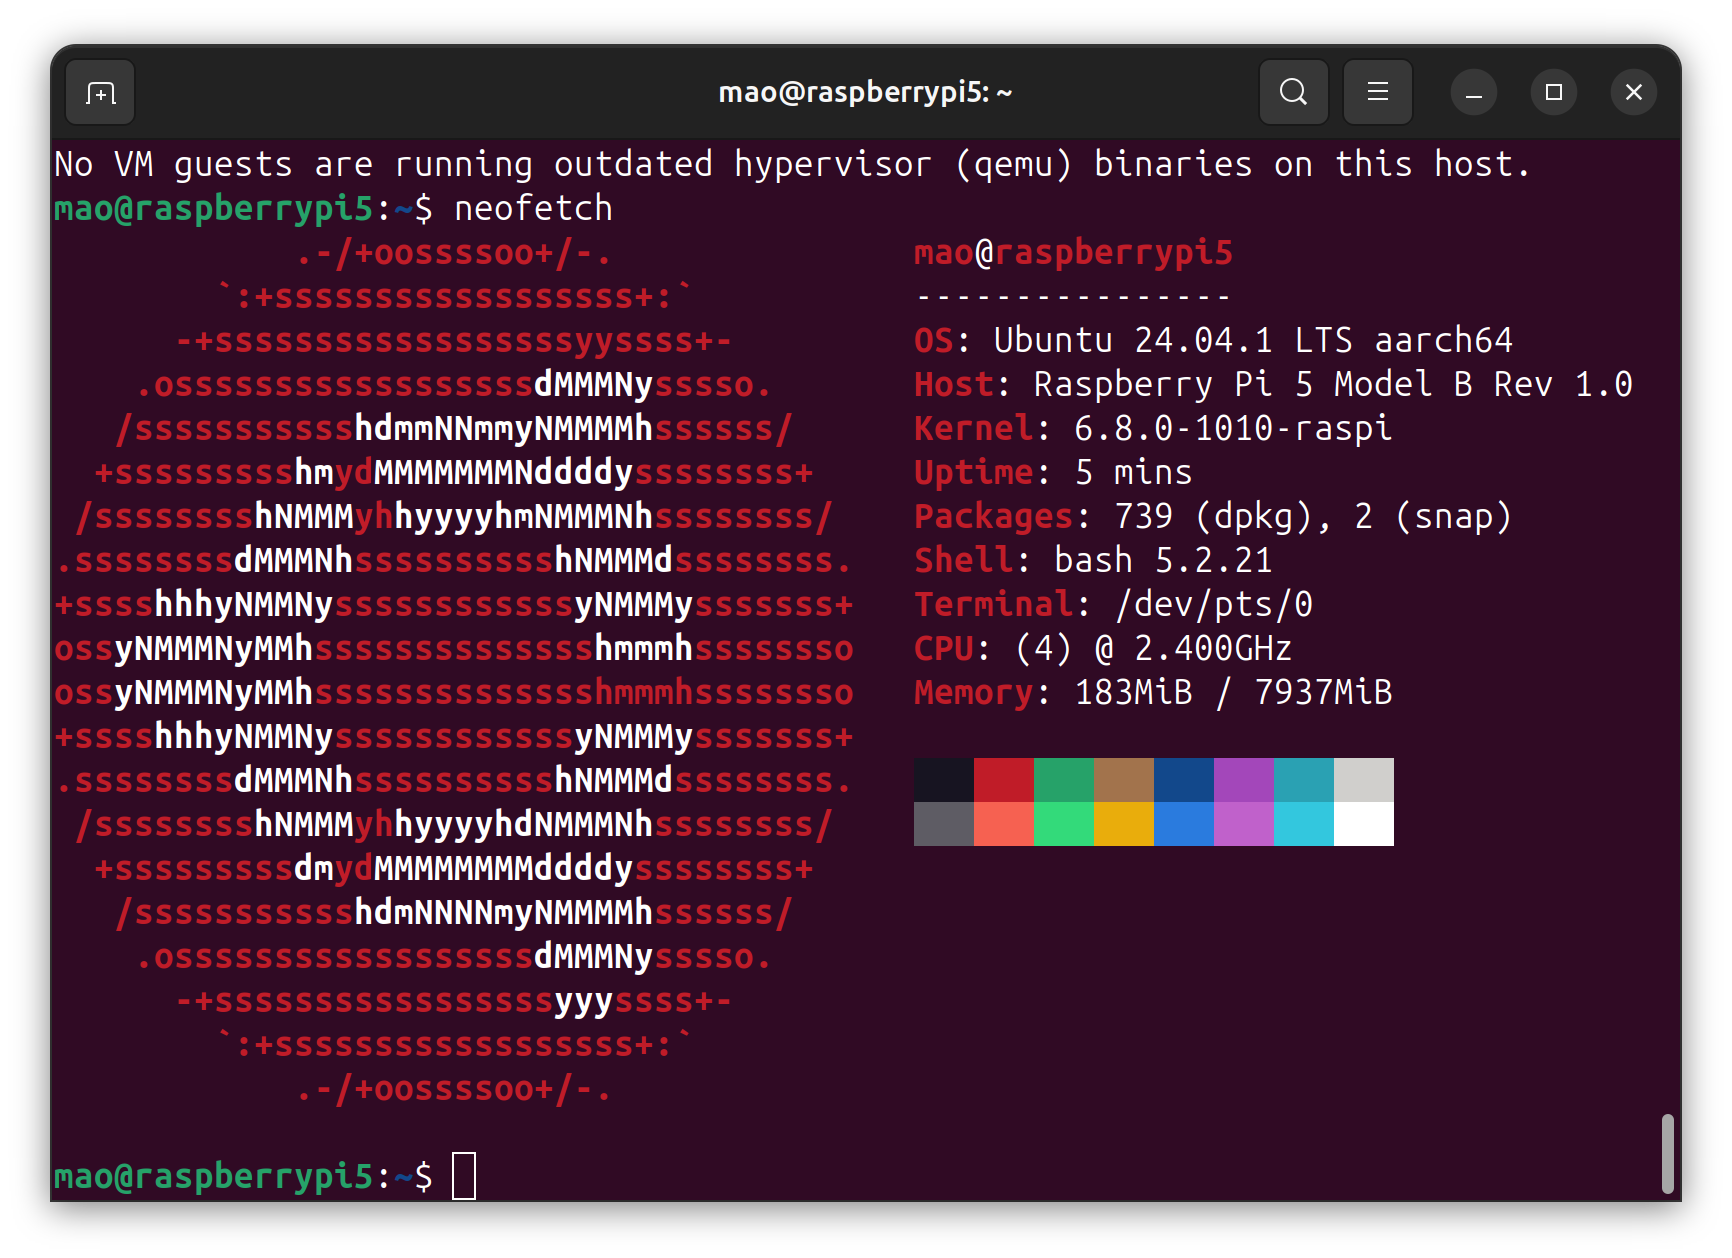Click the bright cyan swatch in bottom row
Viewport: 1732px width, 1258px height.
1303,824
